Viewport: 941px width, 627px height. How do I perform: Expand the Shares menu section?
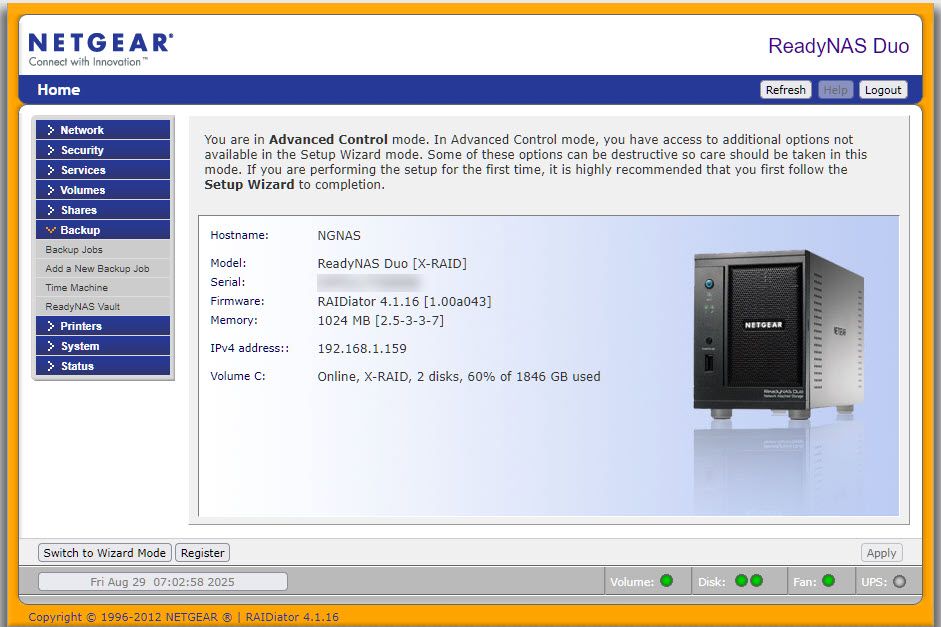[103, 210]
